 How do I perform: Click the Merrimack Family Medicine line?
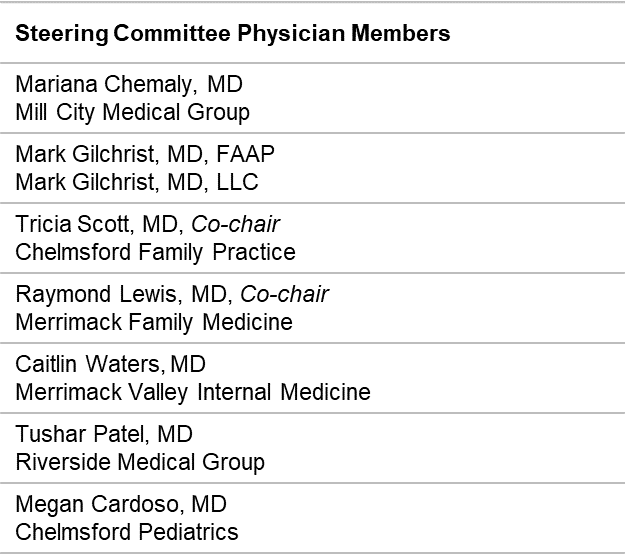click(x=154, y=323)
